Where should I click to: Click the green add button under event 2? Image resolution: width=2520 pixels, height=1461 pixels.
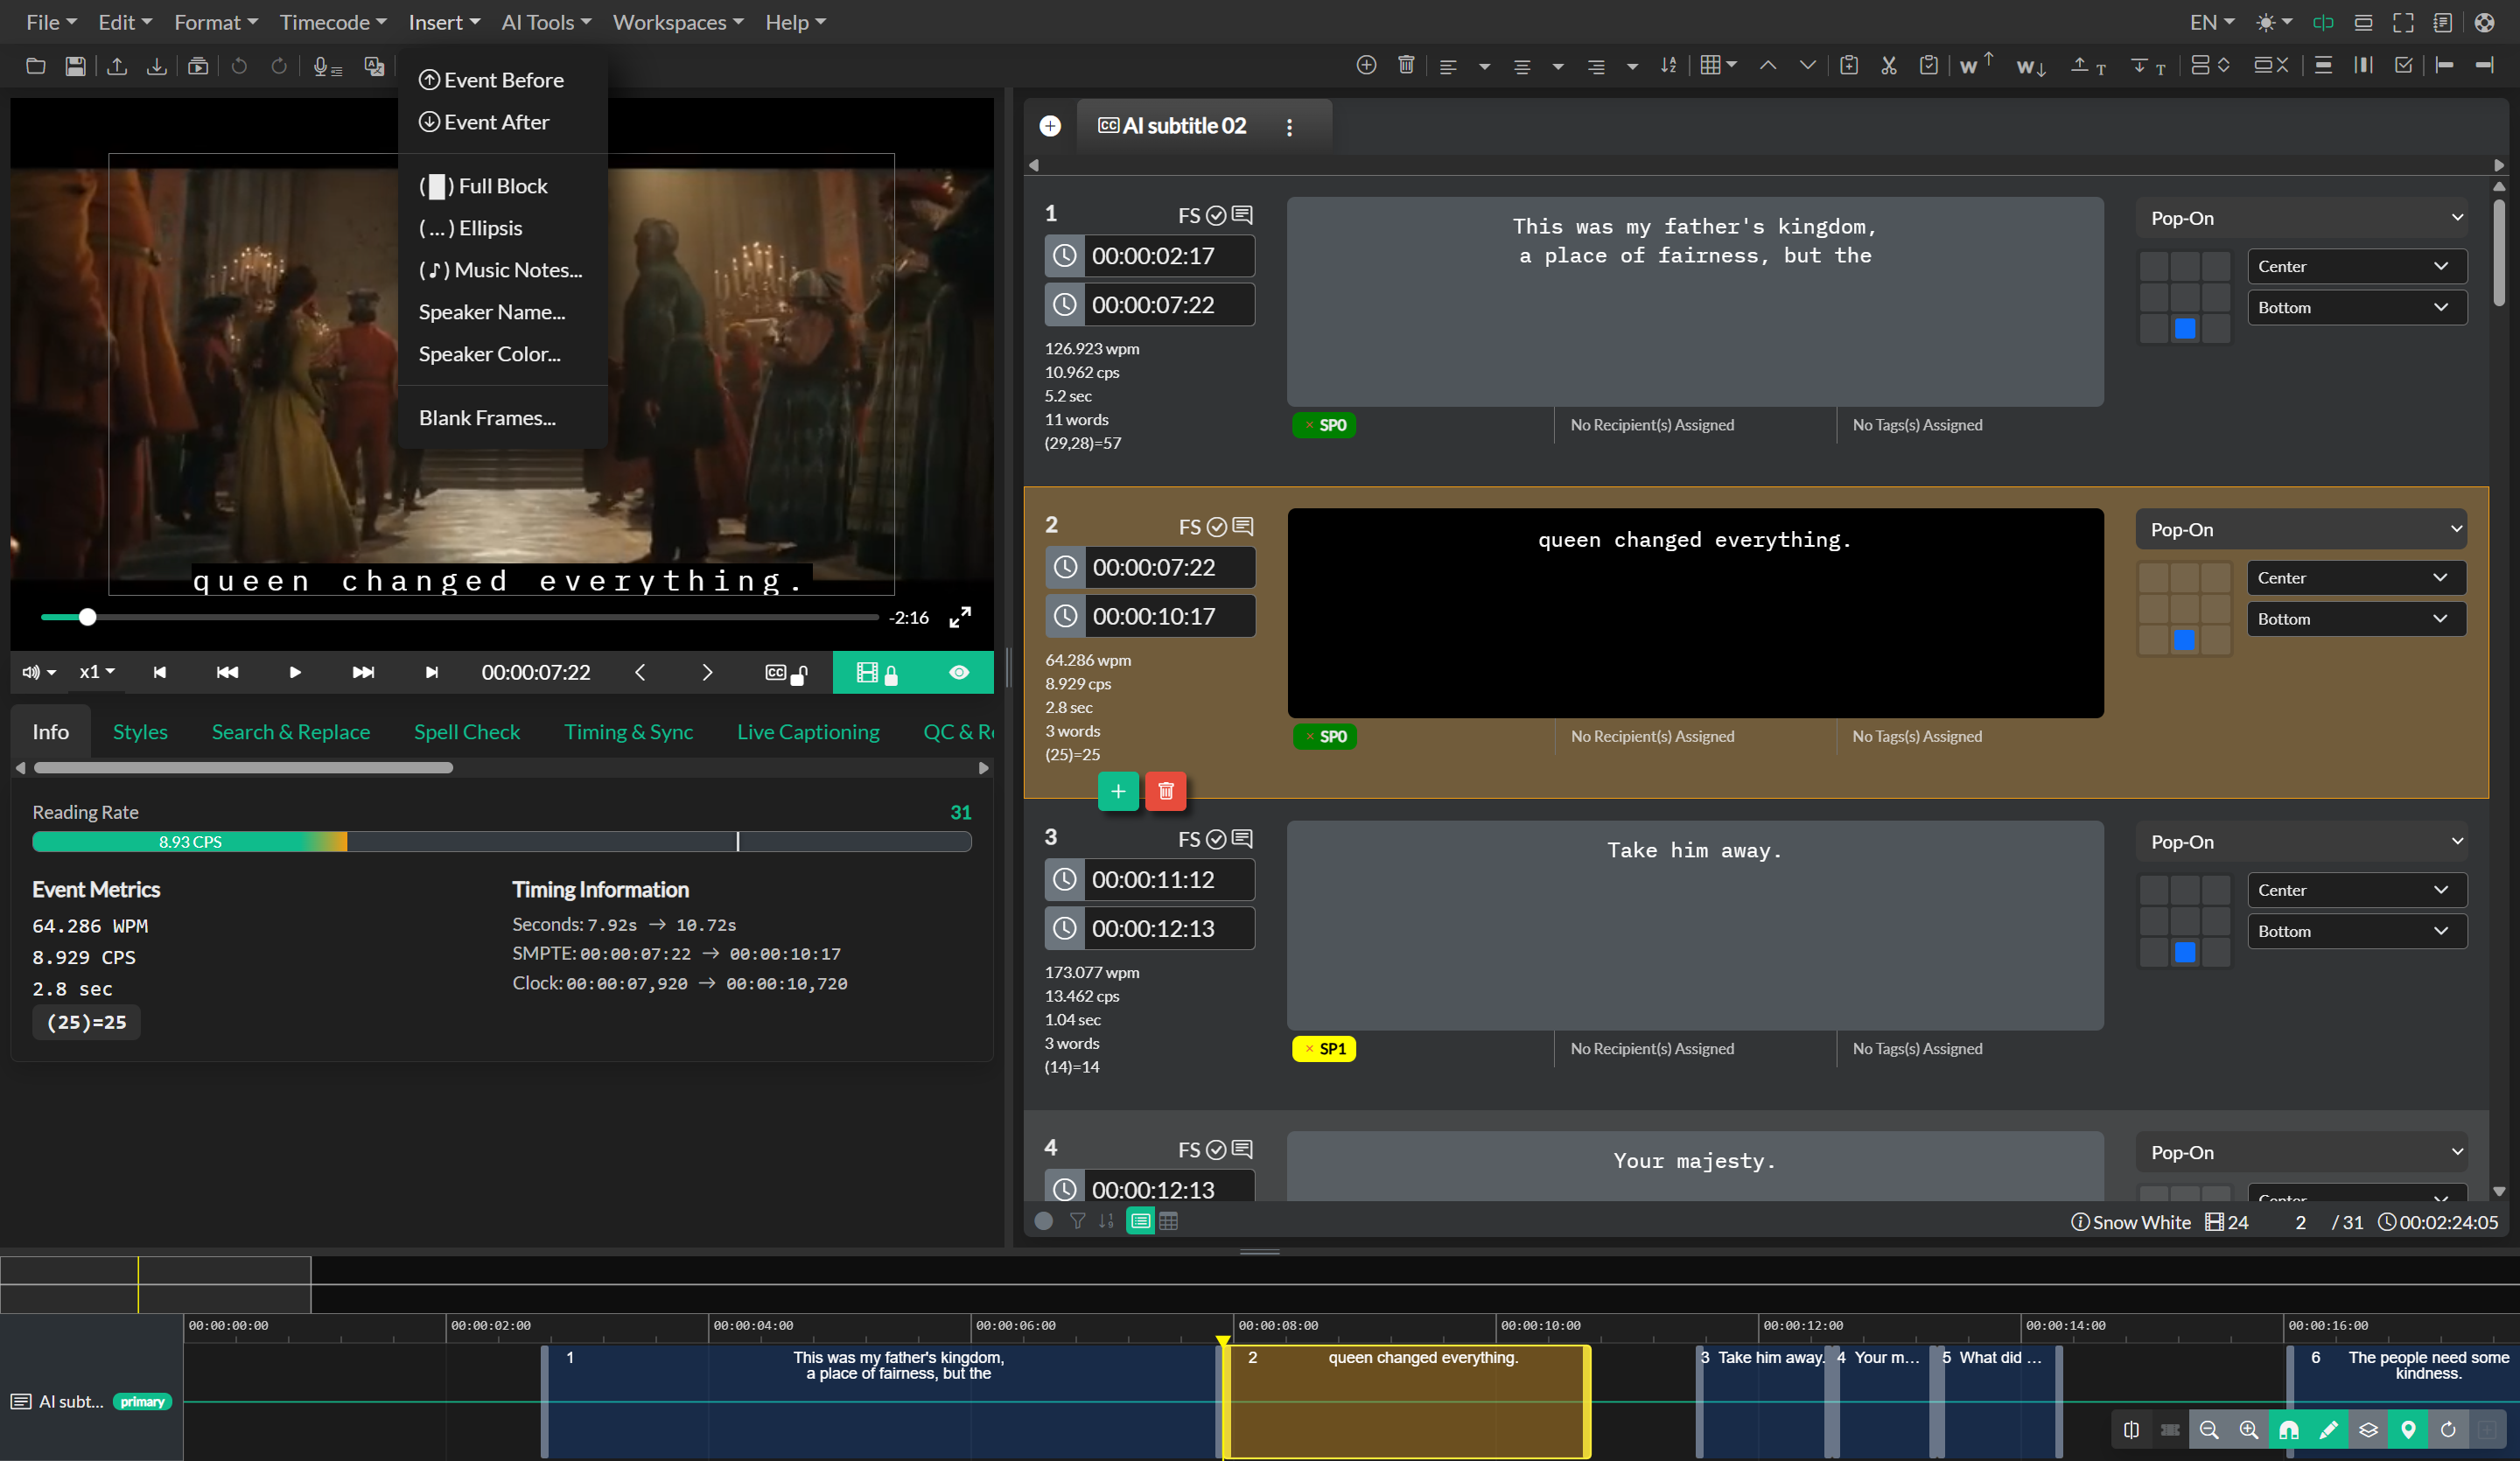[x=1118, y=791]
